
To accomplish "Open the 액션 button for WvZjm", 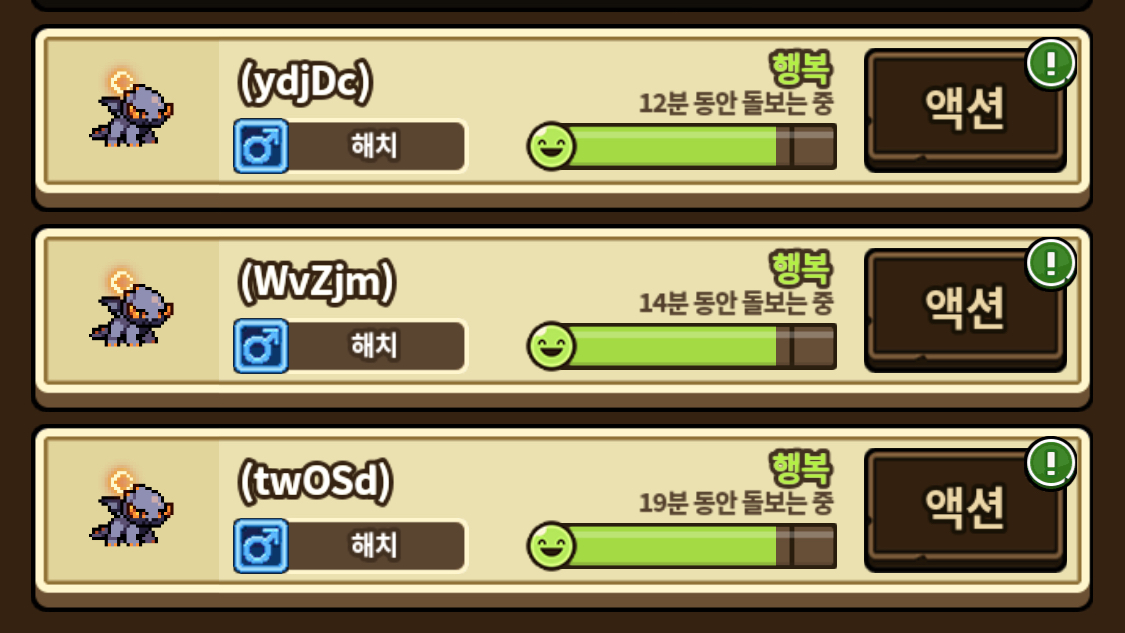I will pos(965,309).
